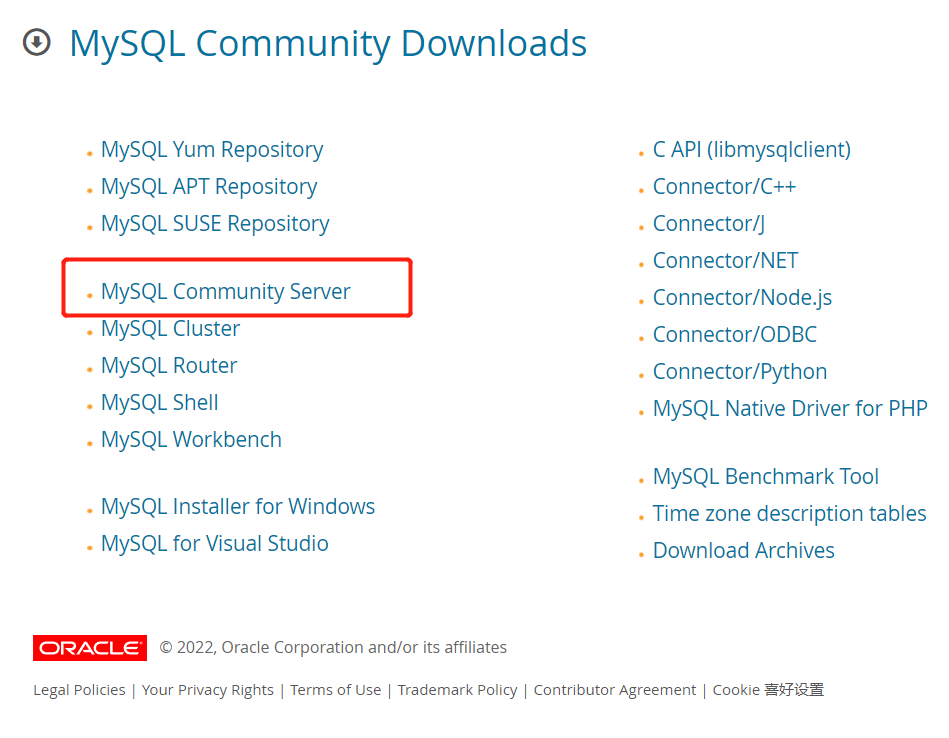Viewport: 949px width, 738px height.
Task: Open the Connector/C++ link
Action: (724, 186)
